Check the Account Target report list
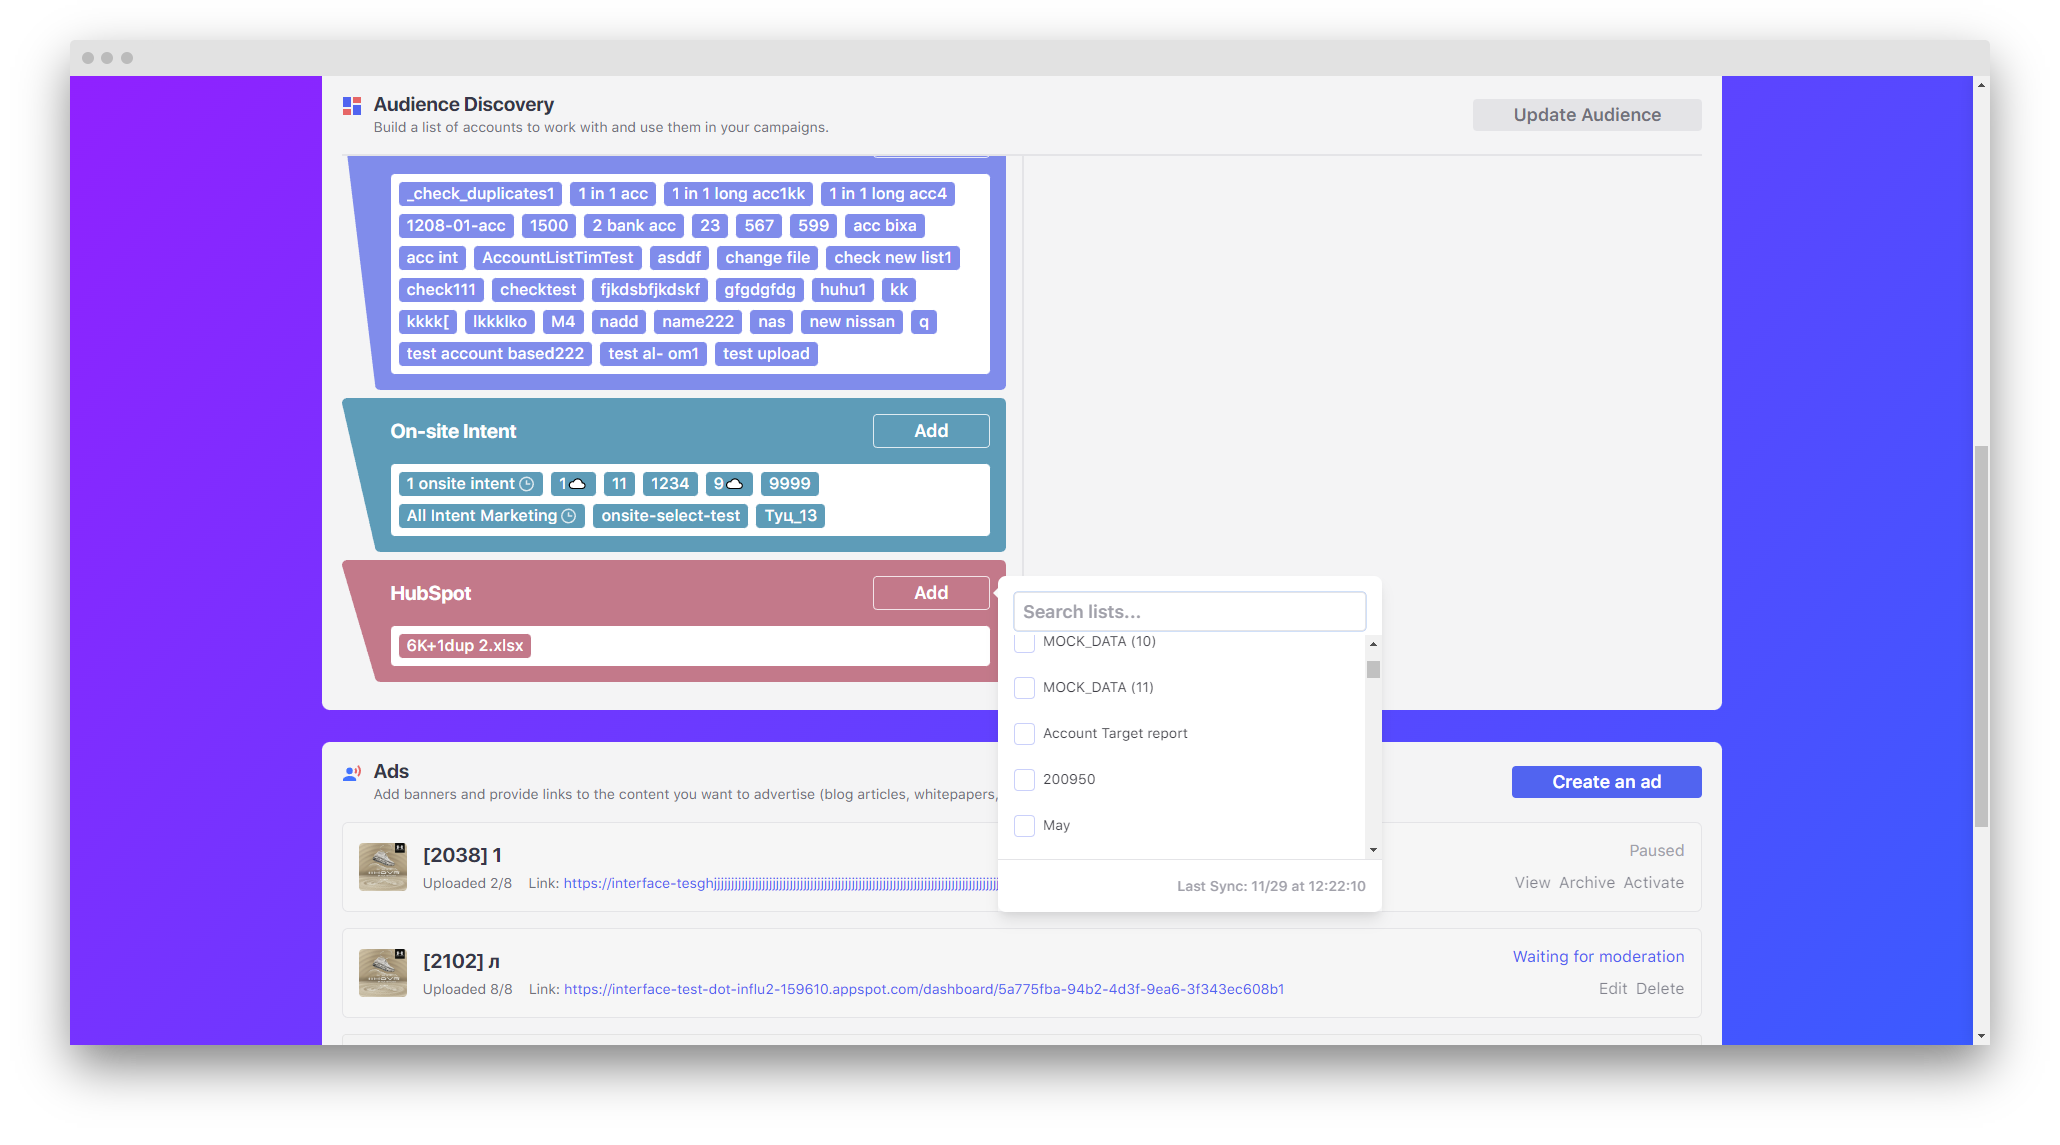The image size is (2060, 1145). 1024,733
